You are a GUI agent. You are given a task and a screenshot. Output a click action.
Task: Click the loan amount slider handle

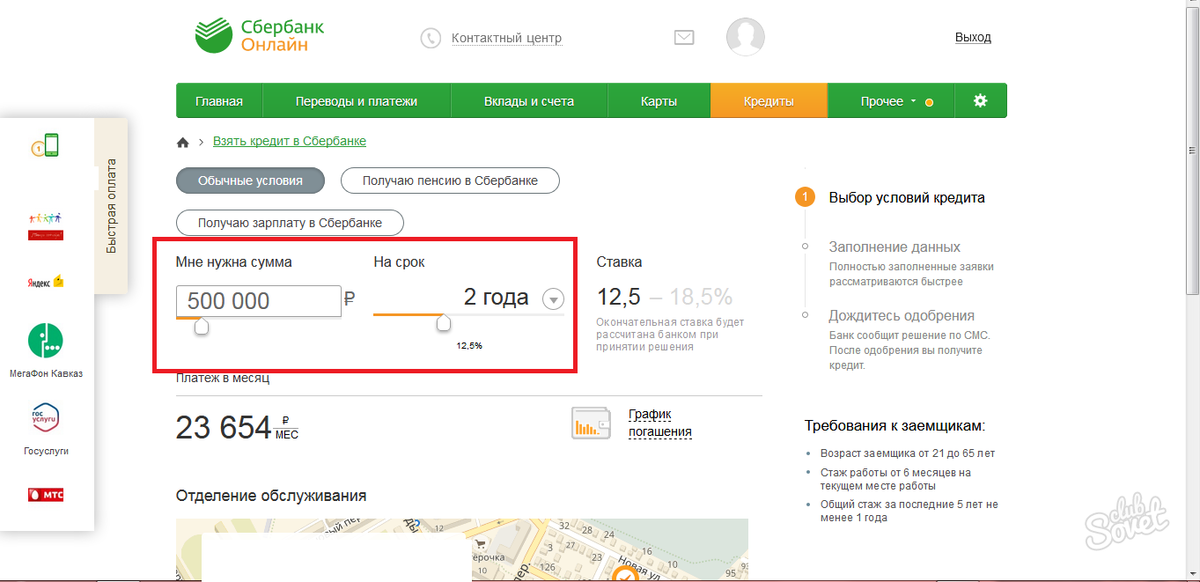[x=201, y=326]
